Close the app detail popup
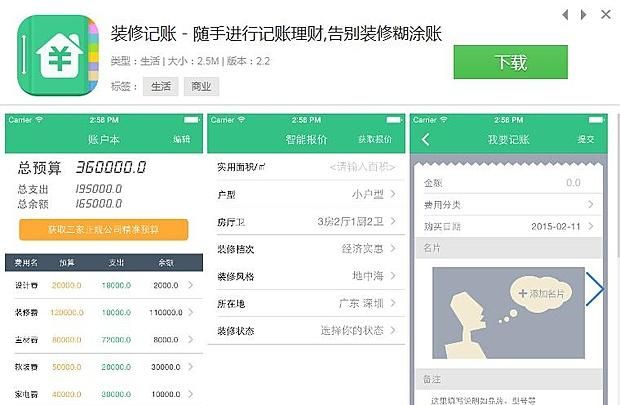 pyautogui.click(x=606, y=15)
